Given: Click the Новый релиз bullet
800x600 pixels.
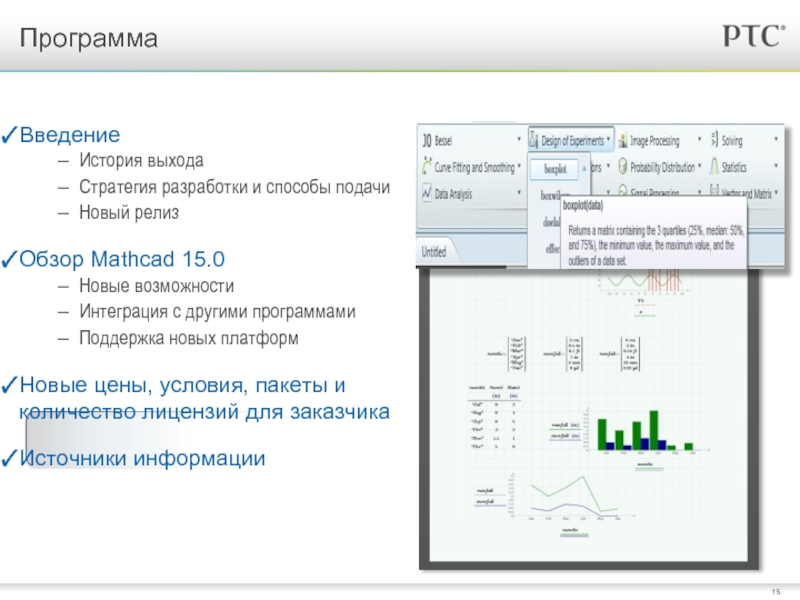Looking at the screenshot, I should click(129, 213).
